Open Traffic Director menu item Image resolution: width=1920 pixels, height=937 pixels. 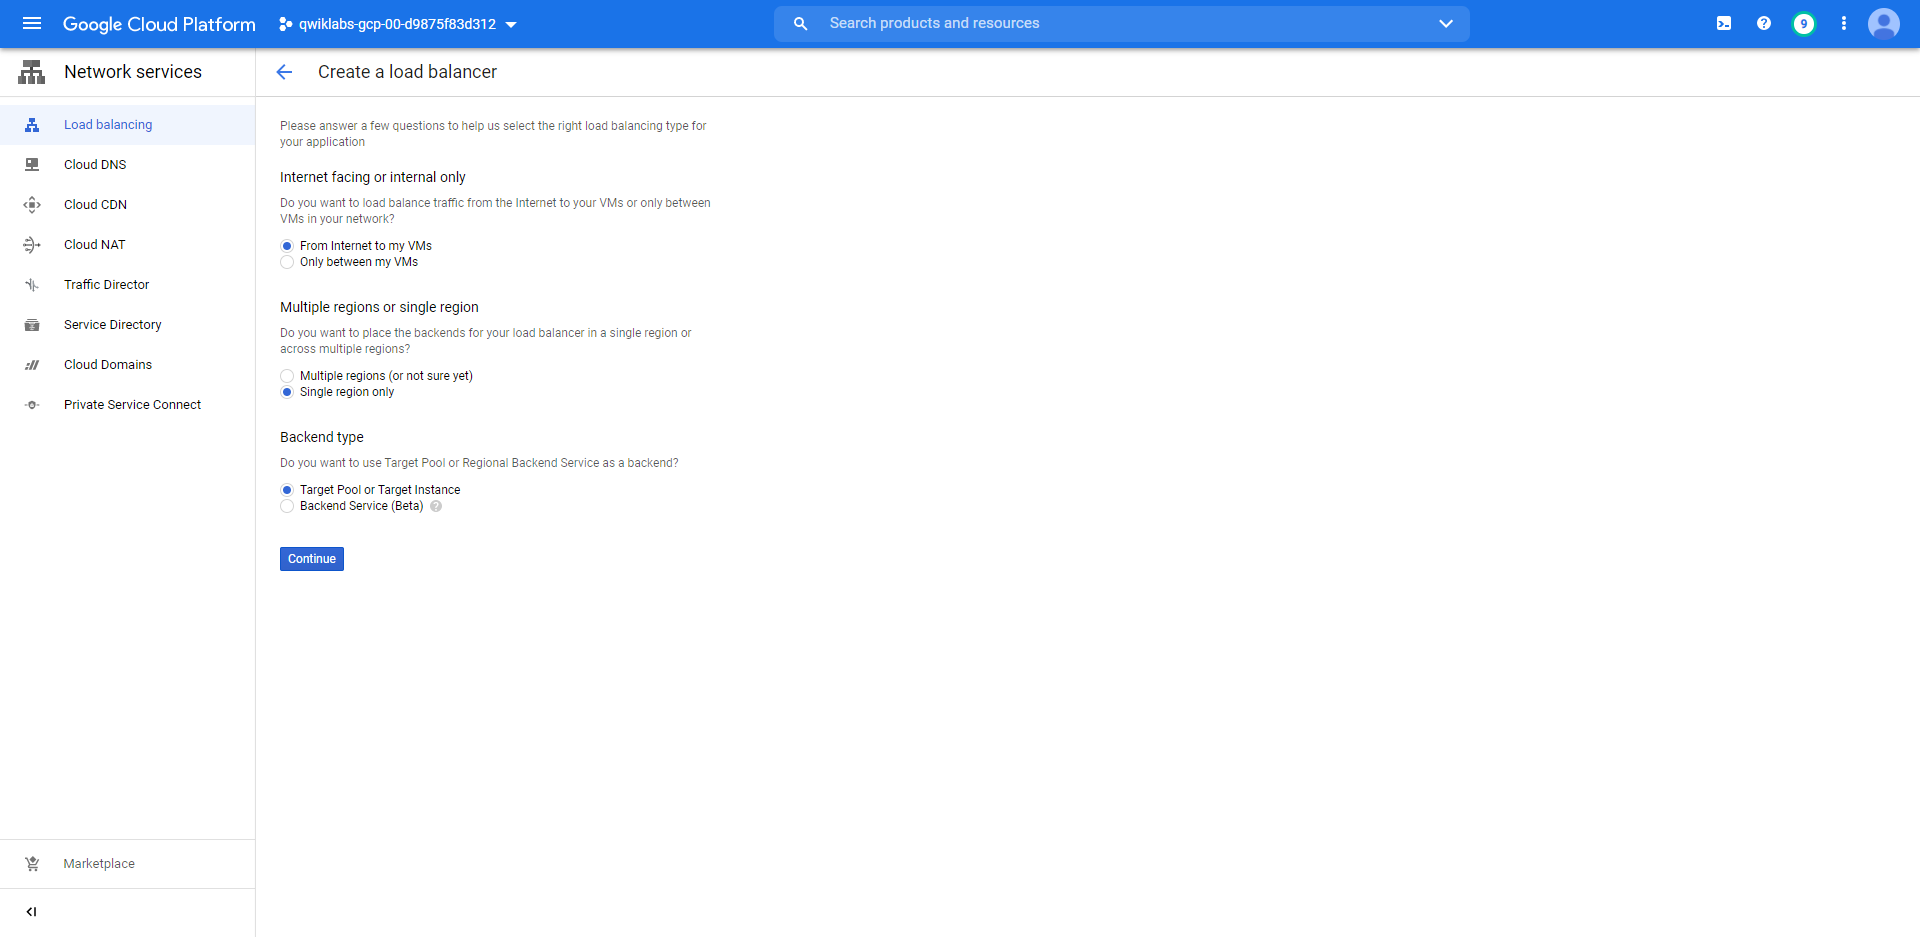click(128, 285)
